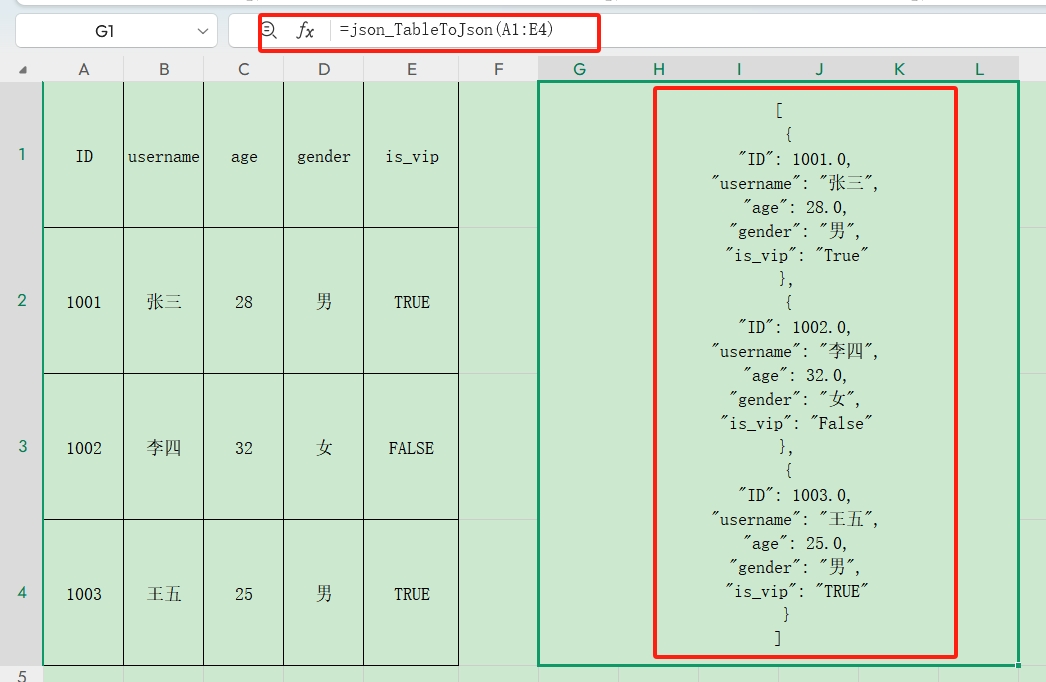Click the cell containing ID
Viewport: 1046px width, 682px height.
83,155
